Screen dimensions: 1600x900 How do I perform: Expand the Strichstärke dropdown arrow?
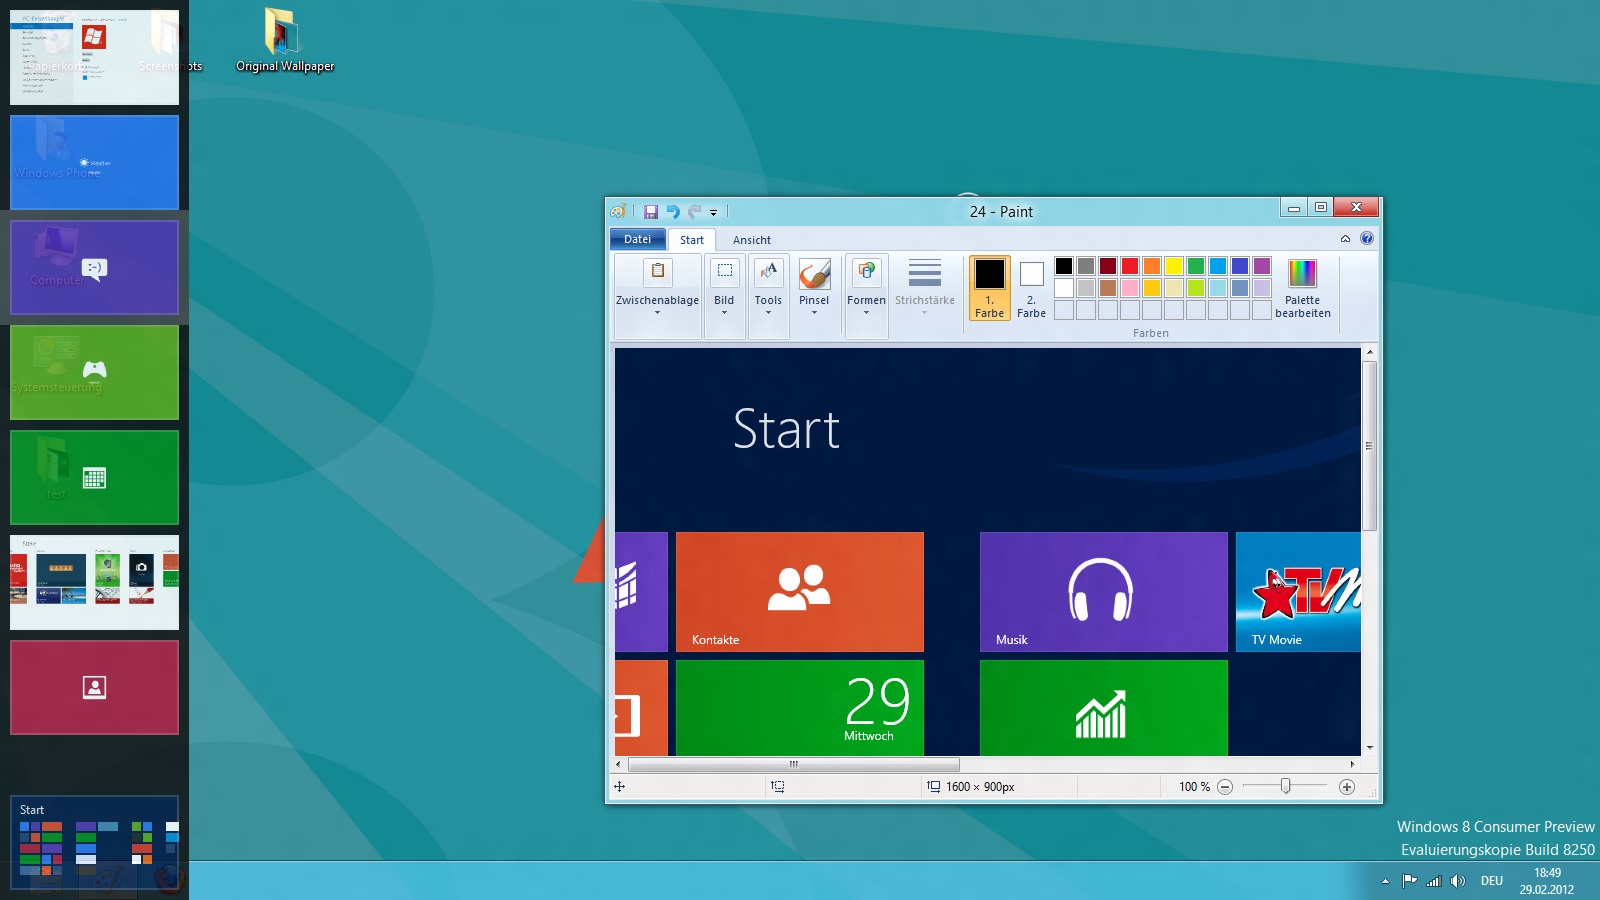[x=924, y=313]
